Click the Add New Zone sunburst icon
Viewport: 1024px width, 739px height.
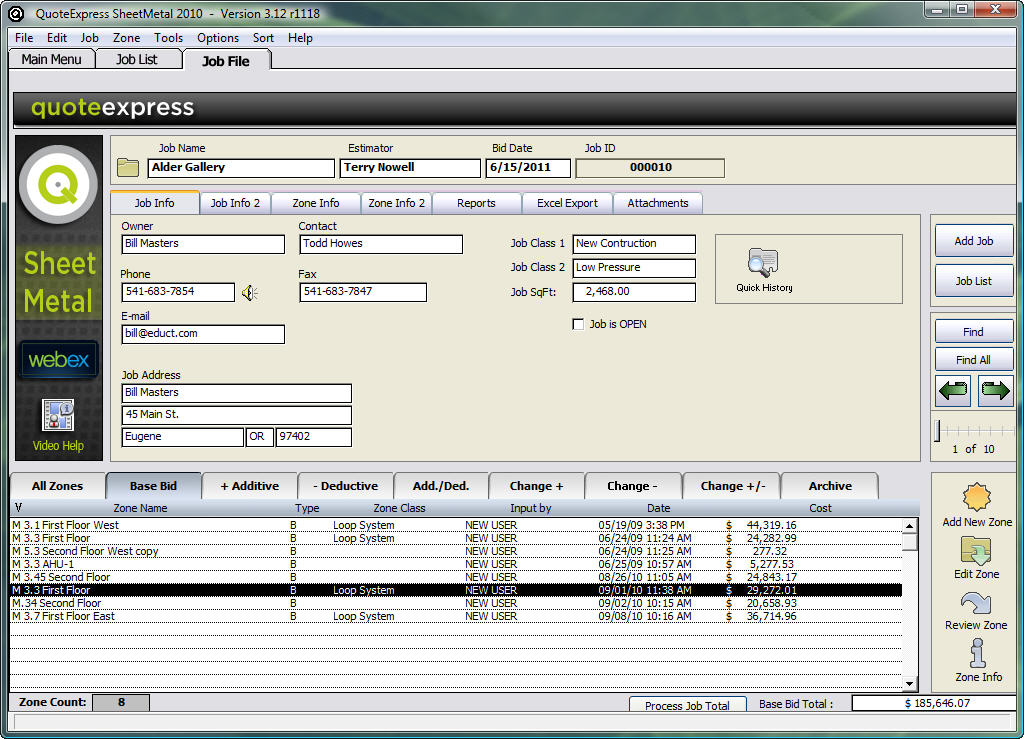click(x=976, y=497)
